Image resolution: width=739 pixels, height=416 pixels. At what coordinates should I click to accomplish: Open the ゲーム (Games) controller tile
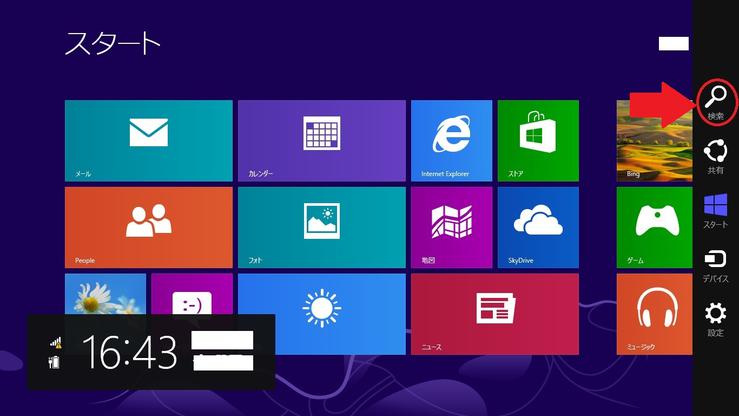click(654, 227)
